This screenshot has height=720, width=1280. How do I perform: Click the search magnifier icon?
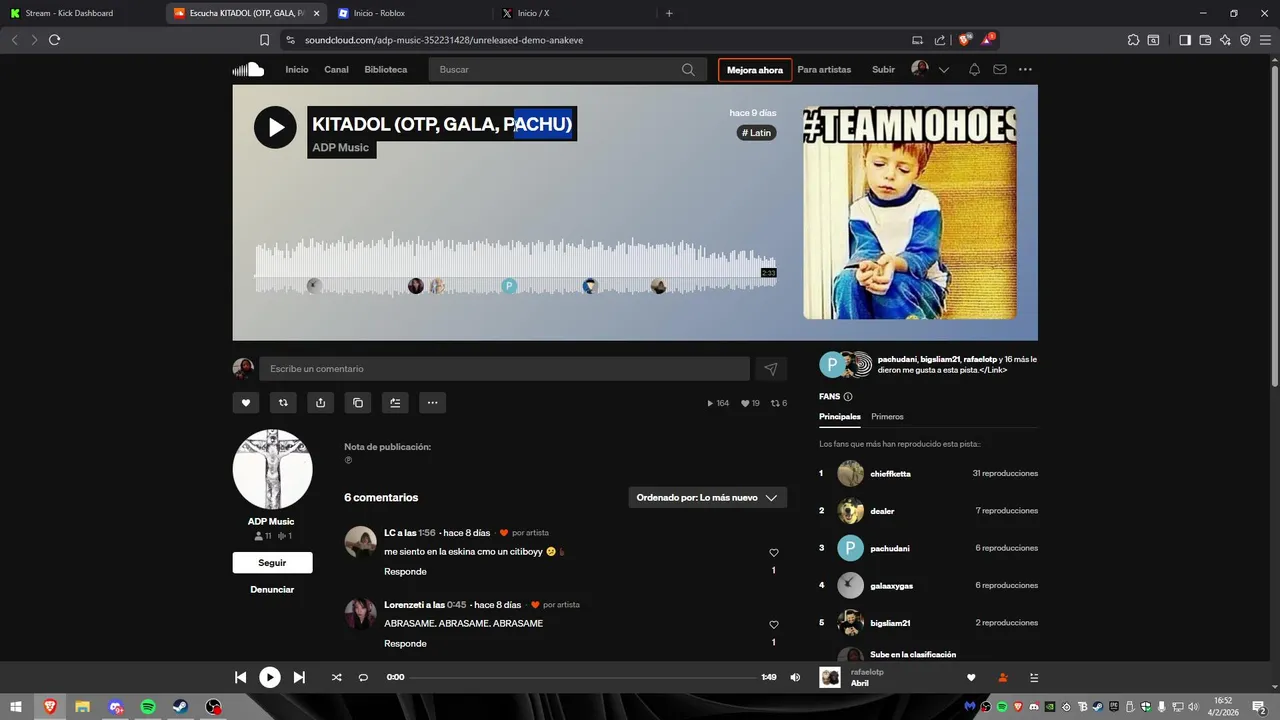click(x=688, y=70)
